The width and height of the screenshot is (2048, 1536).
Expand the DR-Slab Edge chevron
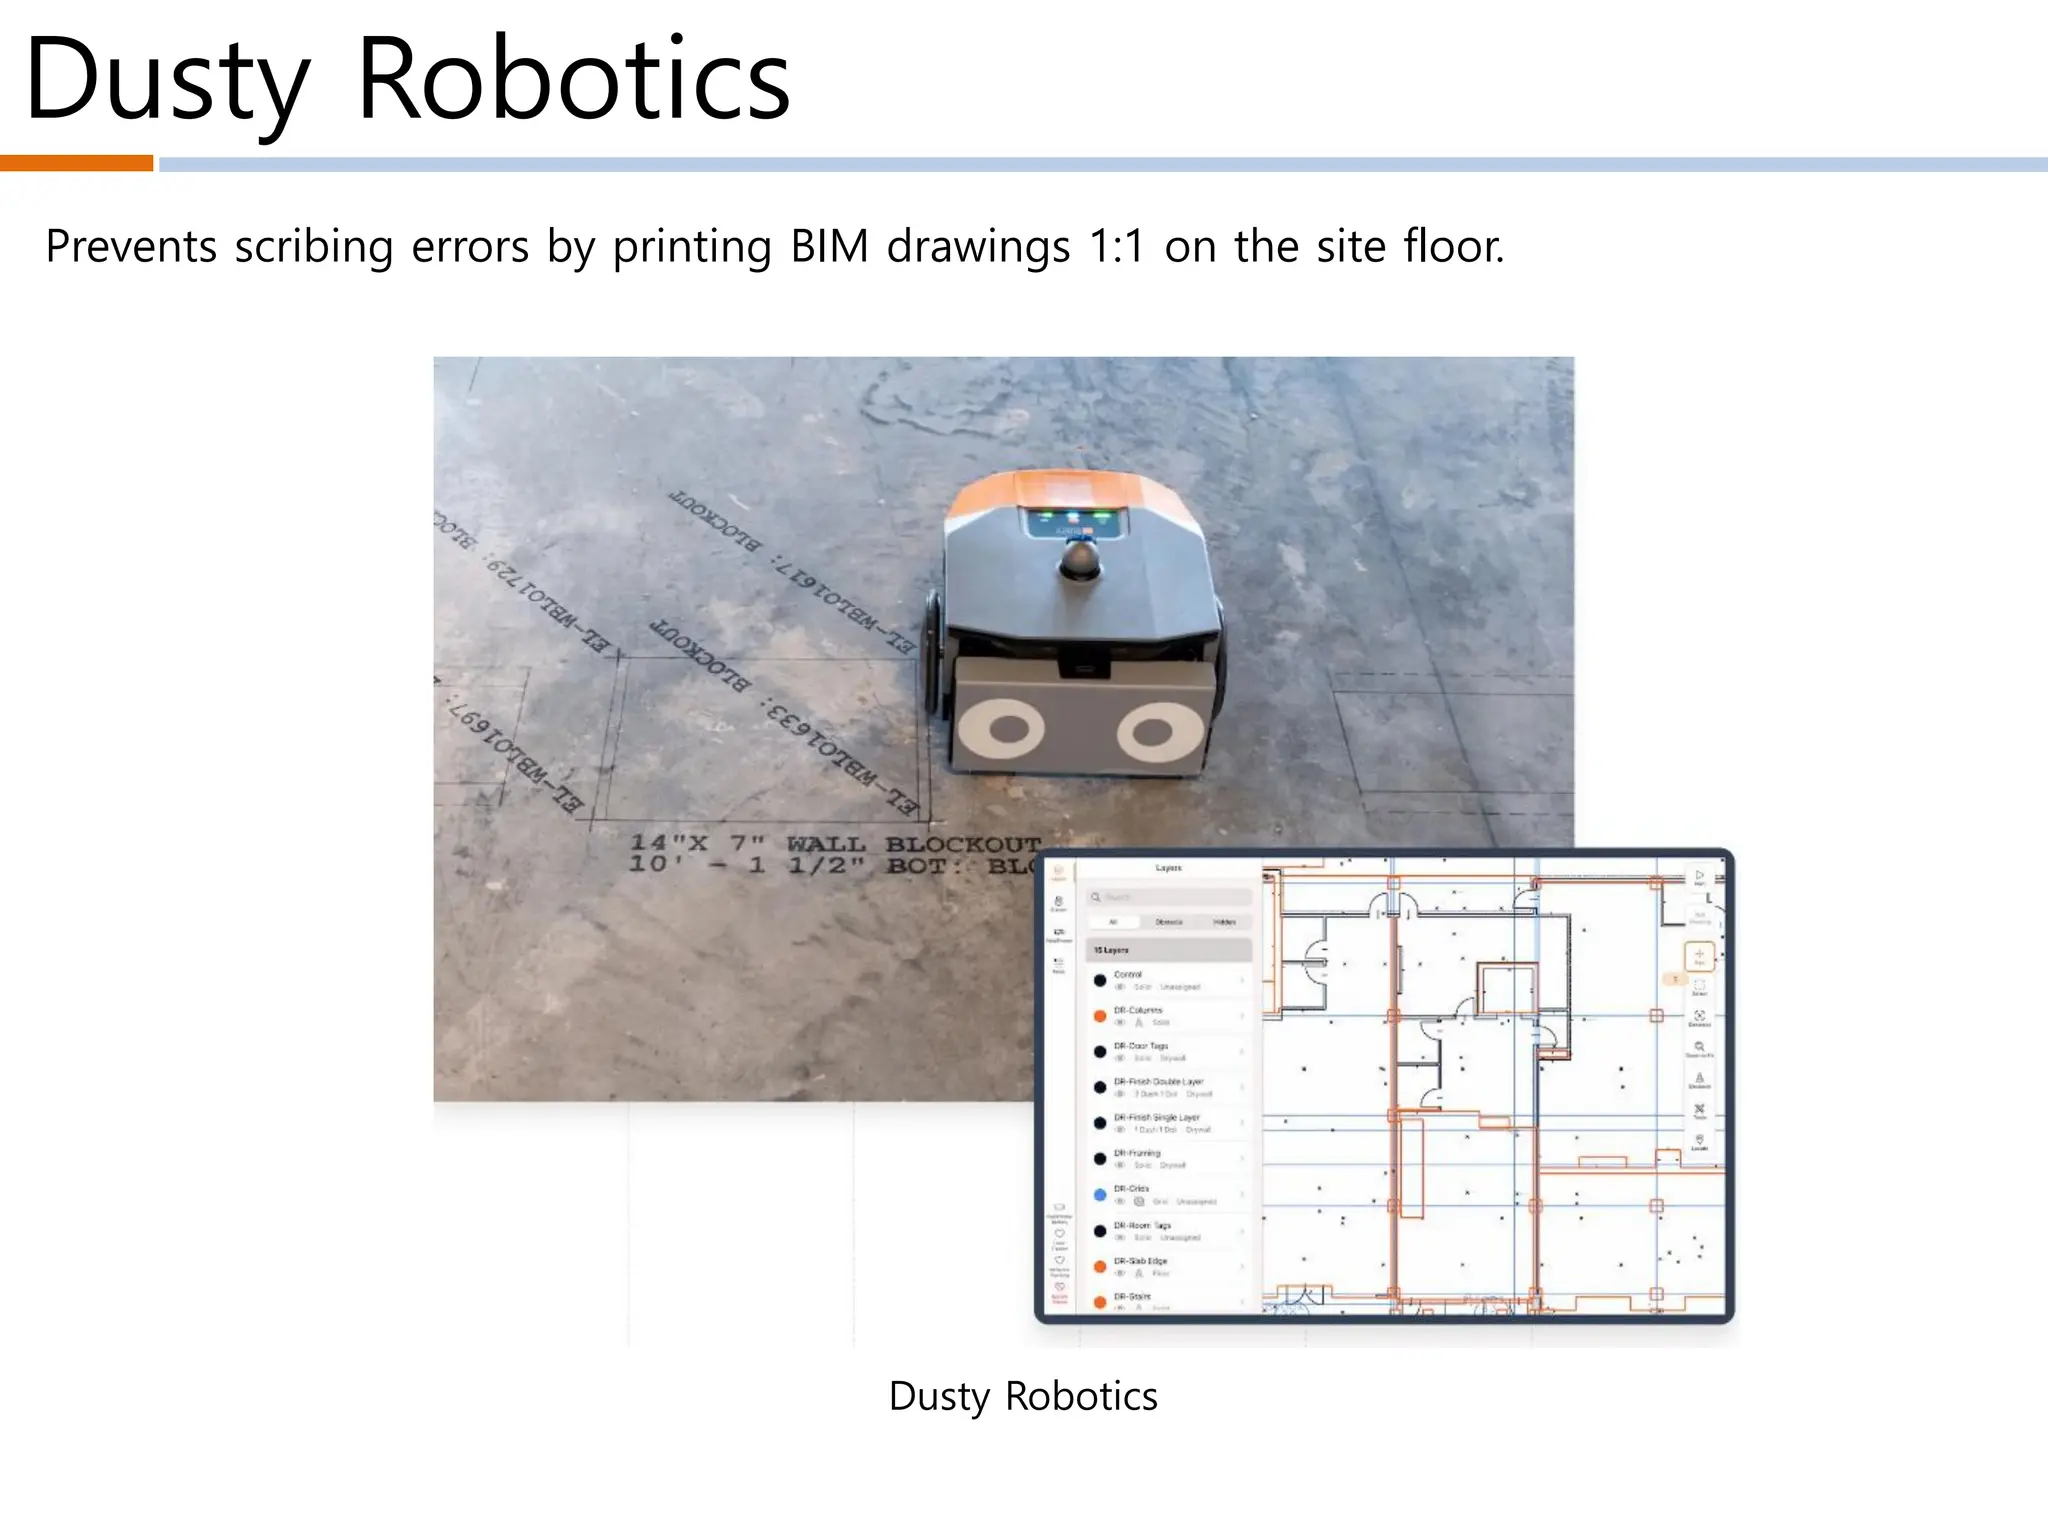[x=1242, y=1267]
